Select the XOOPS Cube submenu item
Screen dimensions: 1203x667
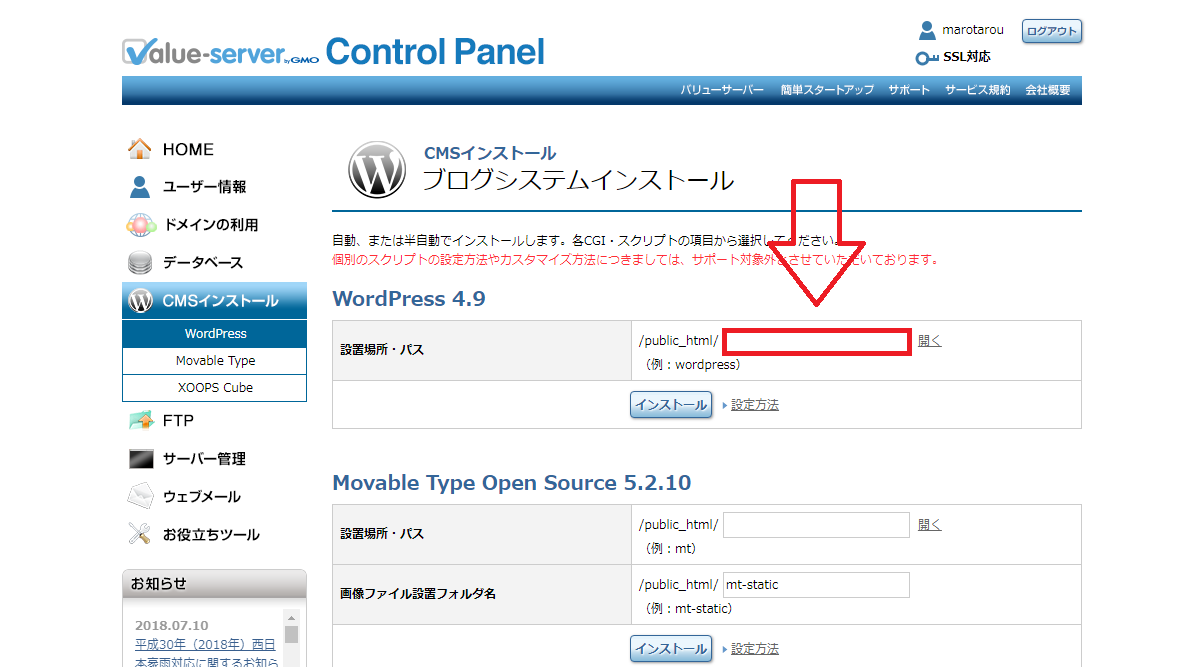pyautogui.click(x=215, y=388)
